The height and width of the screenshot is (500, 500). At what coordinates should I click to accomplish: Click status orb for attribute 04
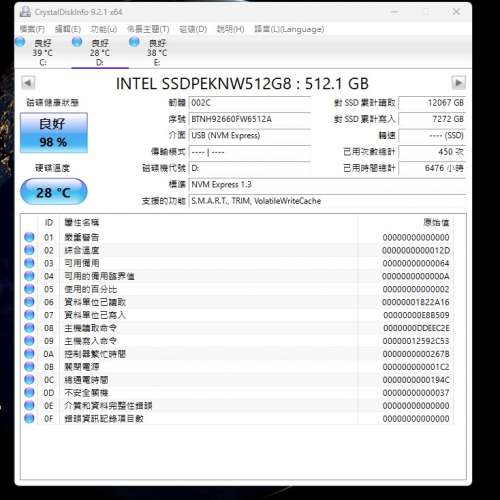(x=29, y=276)
